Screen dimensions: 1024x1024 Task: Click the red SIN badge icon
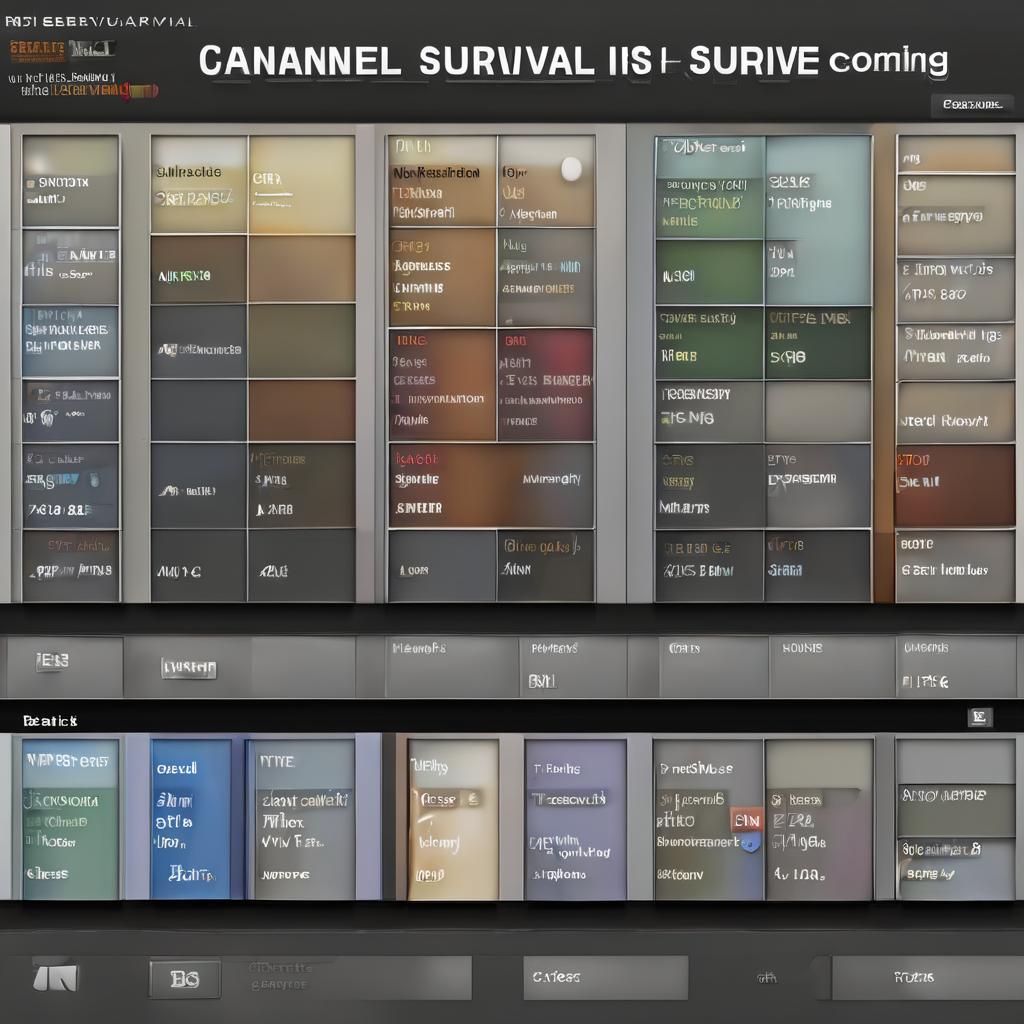[746, 820]
